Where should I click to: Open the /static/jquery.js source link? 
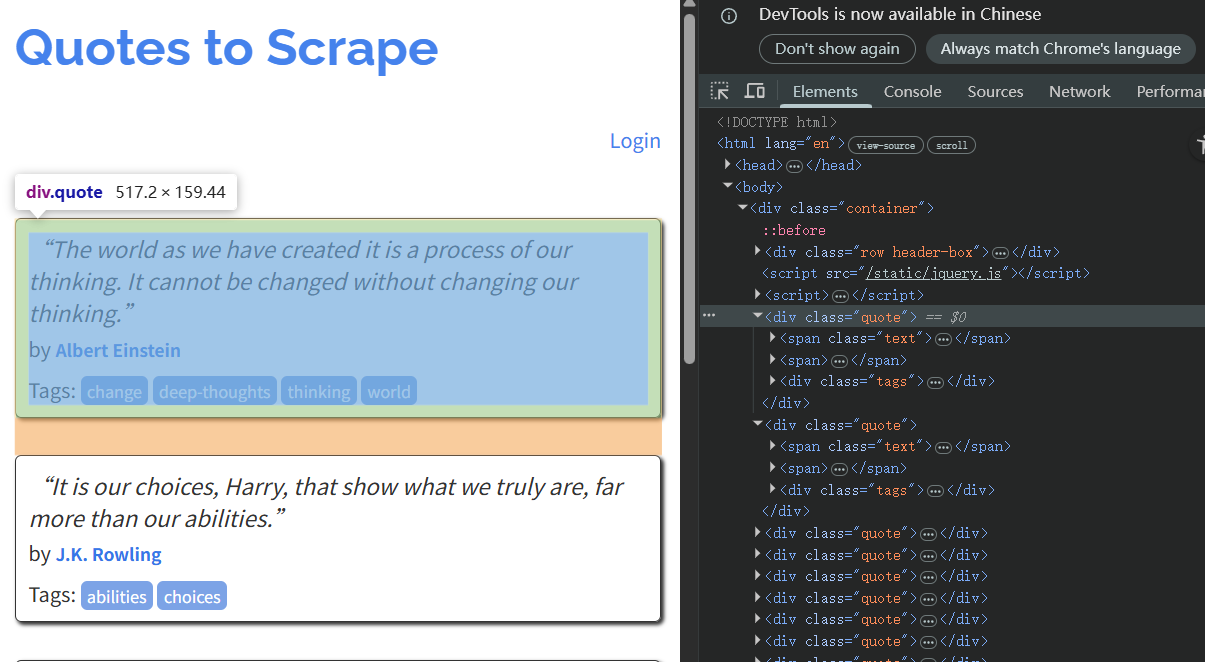tap(935, 273)
